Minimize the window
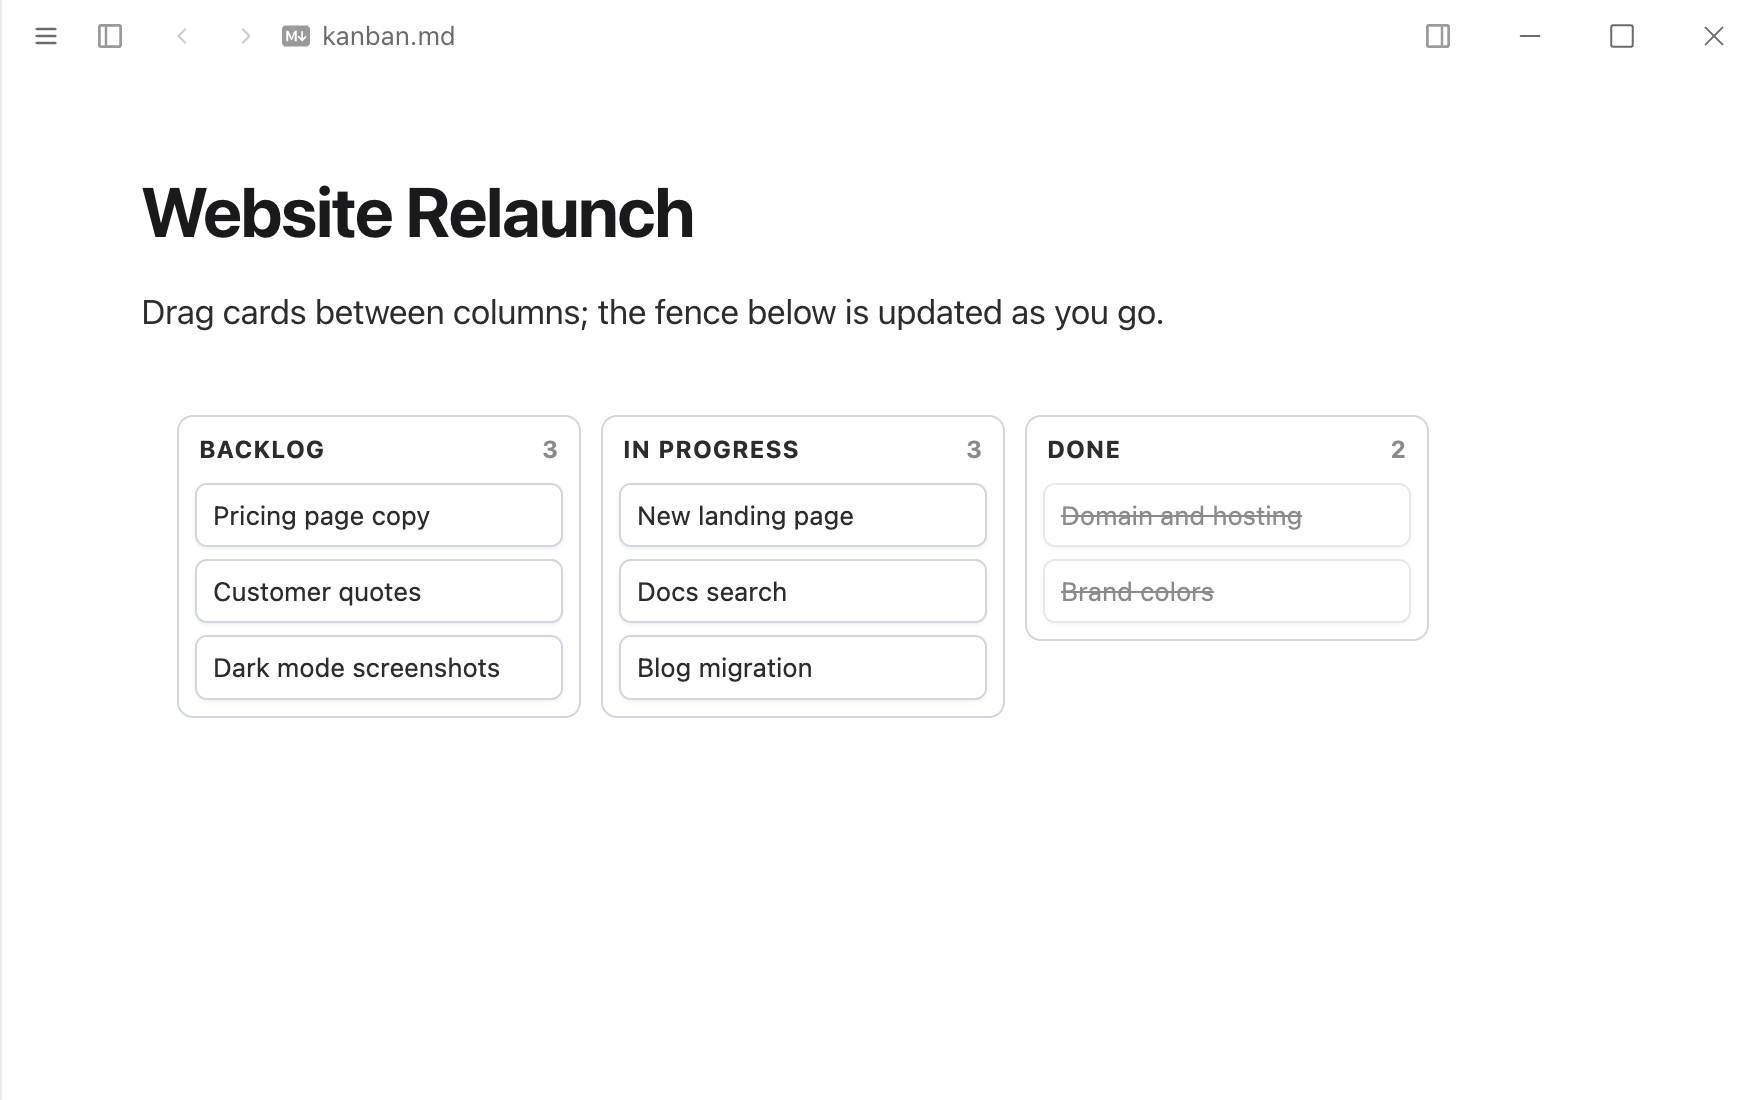Screen dimensions: 1760x1100 (1530, 36)
